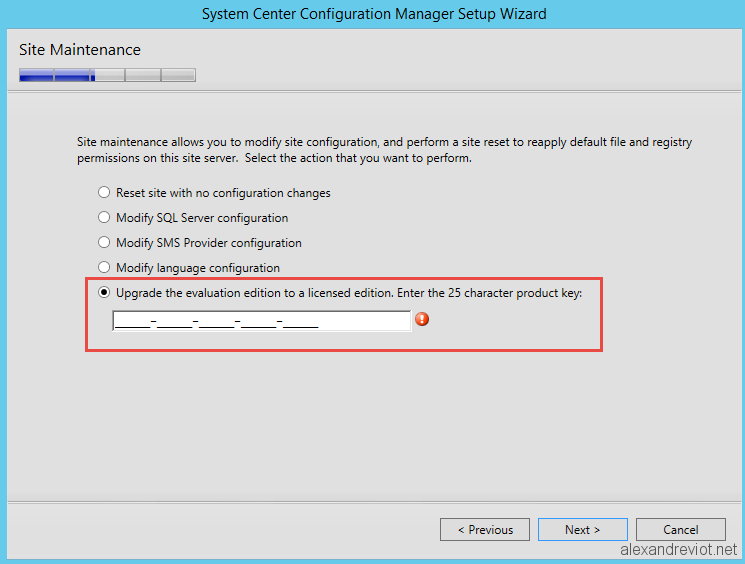Click the fourth empty progress bar segment
The image size is (745, 564).
(x=143, y=75)
